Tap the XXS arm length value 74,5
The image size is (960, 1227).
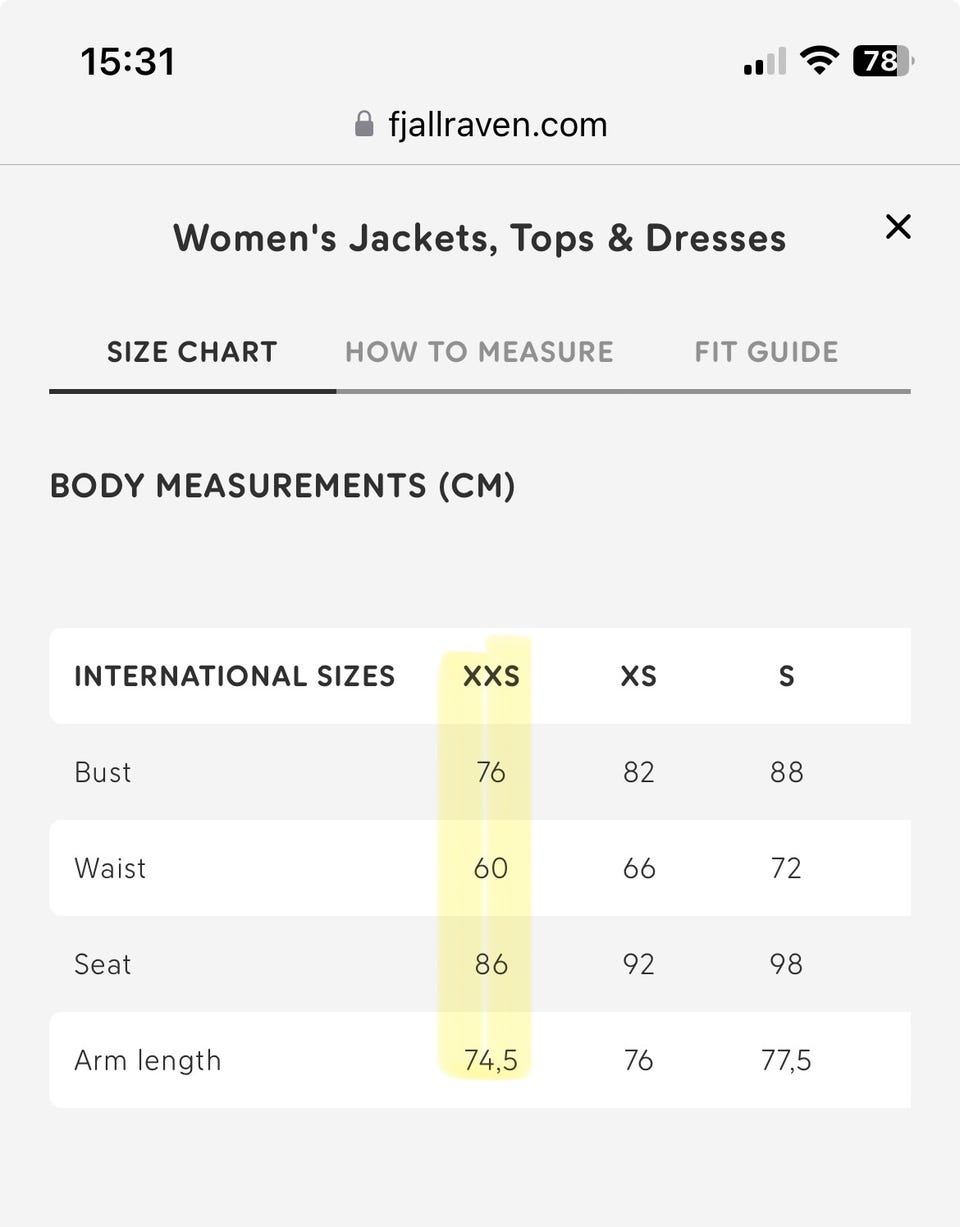[x=491, y=1060]
